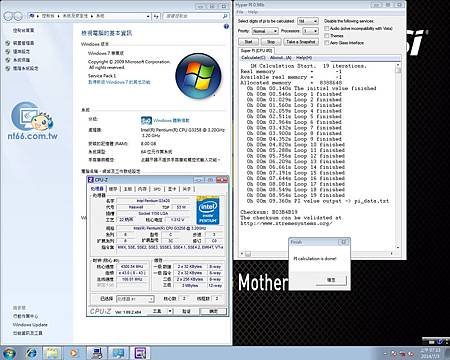Switch to CPU-Z purple taskbar icon
This screenshot has height=360, width=450.
(x=140, y=353)
